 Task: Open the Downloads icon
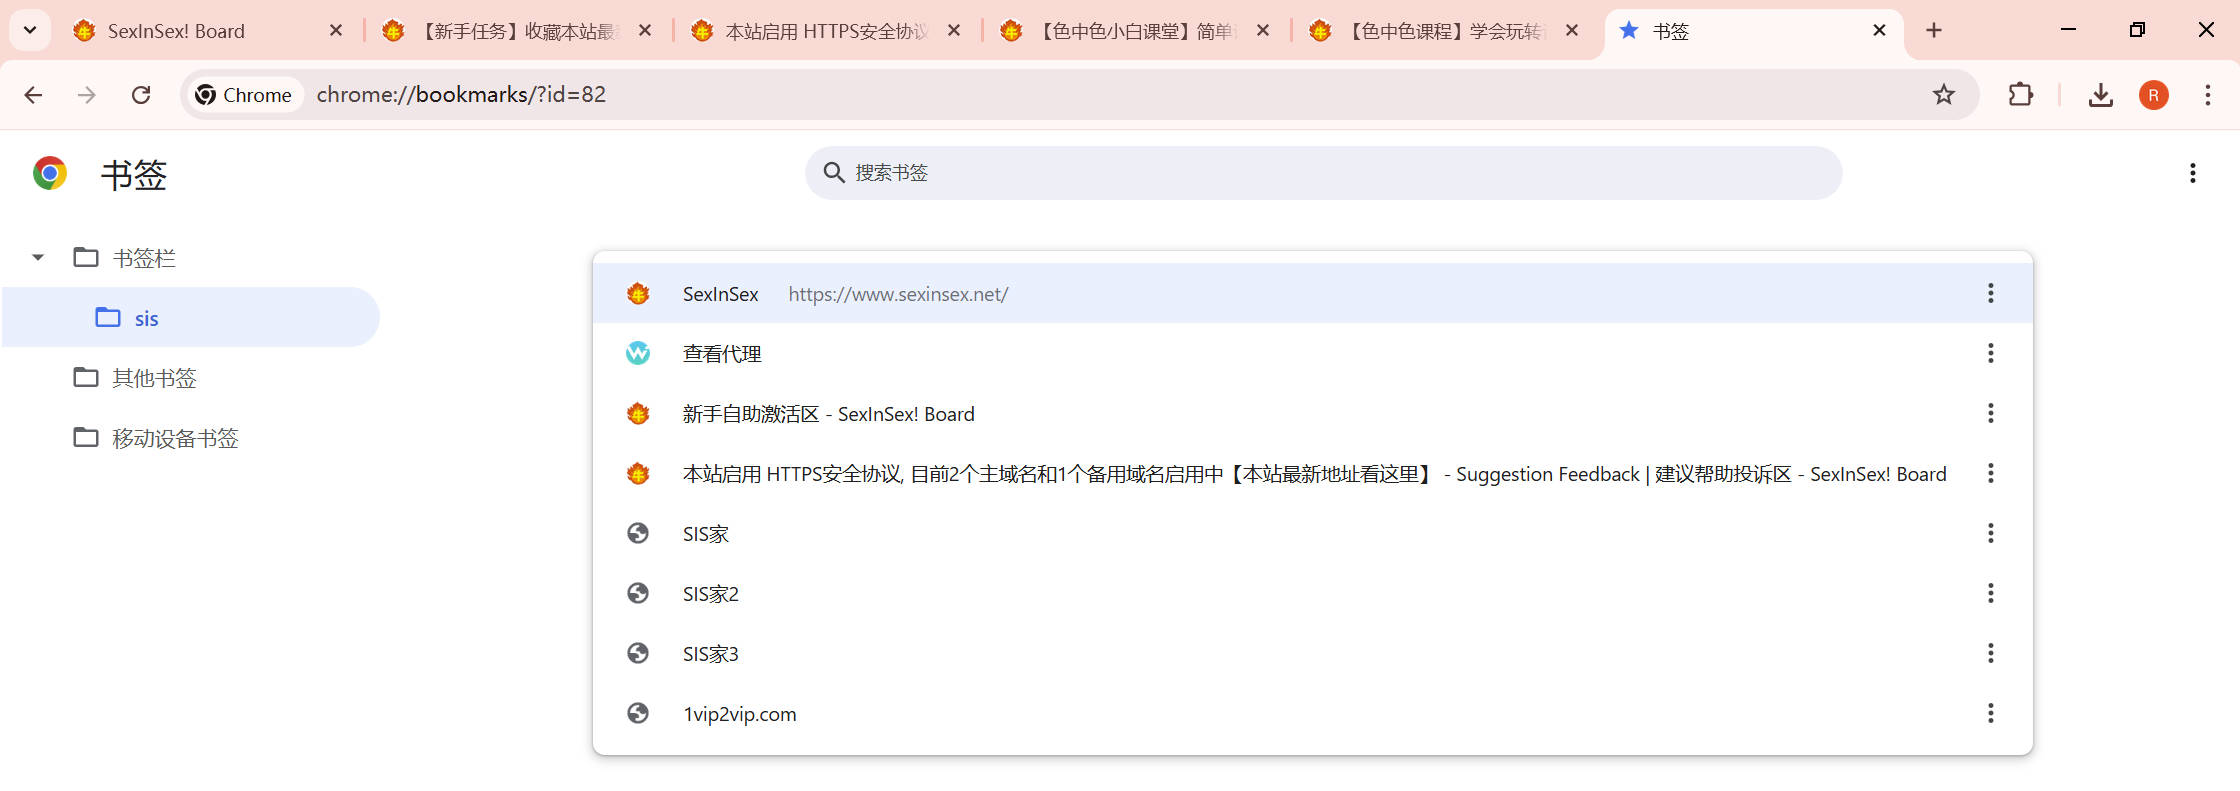pyautogui.click(x=2101, y=95)
